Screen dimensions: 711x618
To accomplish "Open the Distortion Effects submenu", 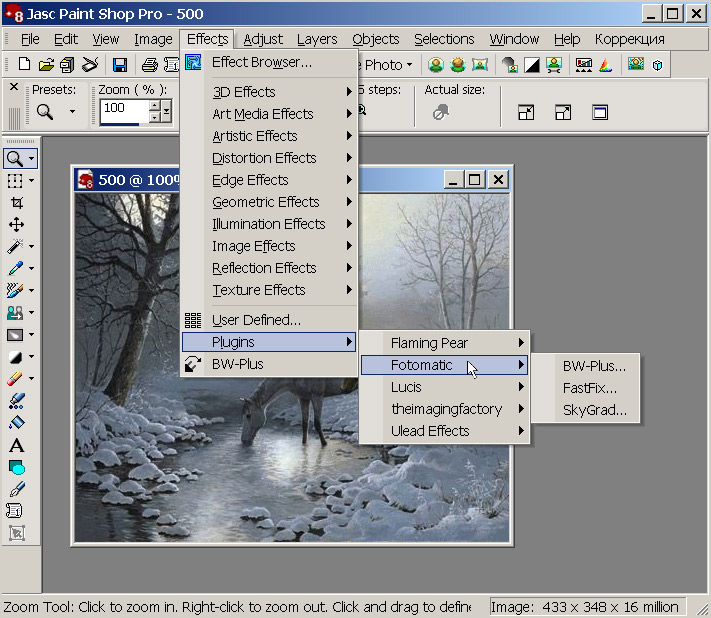I will click(264, 158).
